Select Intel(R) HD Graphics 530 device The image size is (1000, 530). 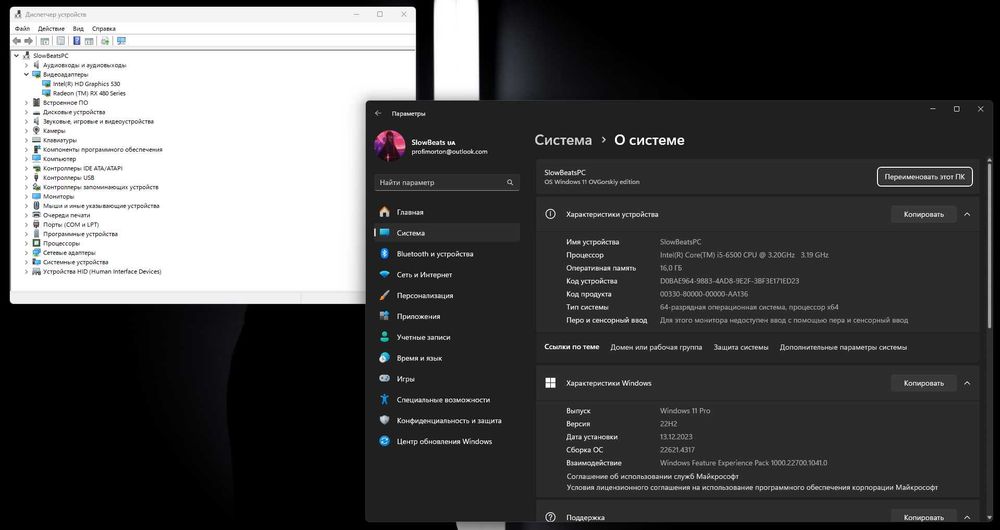[x=86, y=84]
